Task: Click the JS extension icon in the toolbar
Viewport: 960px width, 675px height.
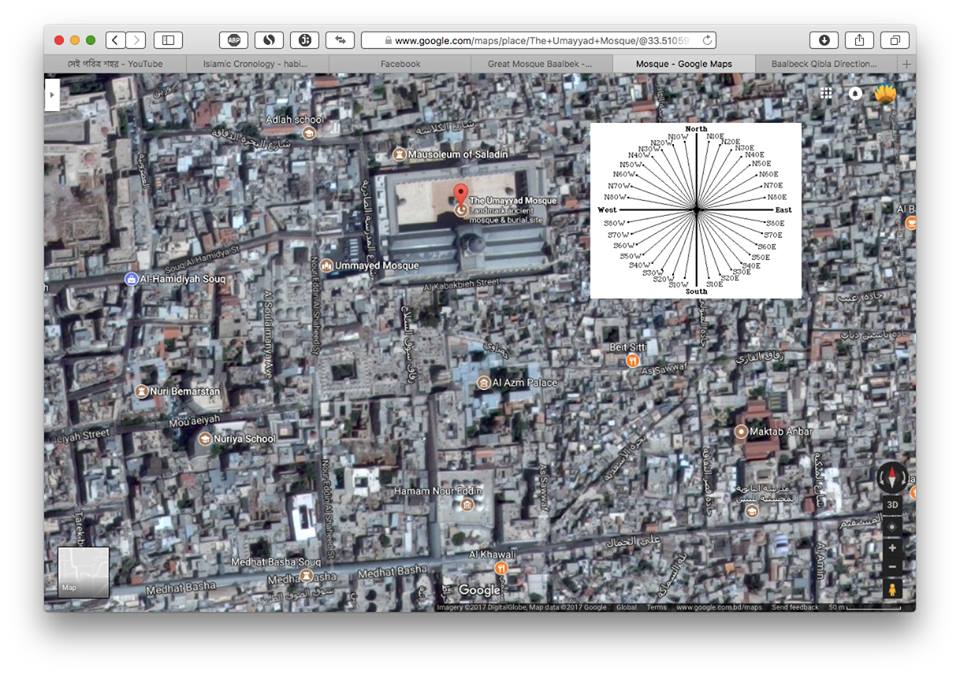Action: tap(304, 40)
